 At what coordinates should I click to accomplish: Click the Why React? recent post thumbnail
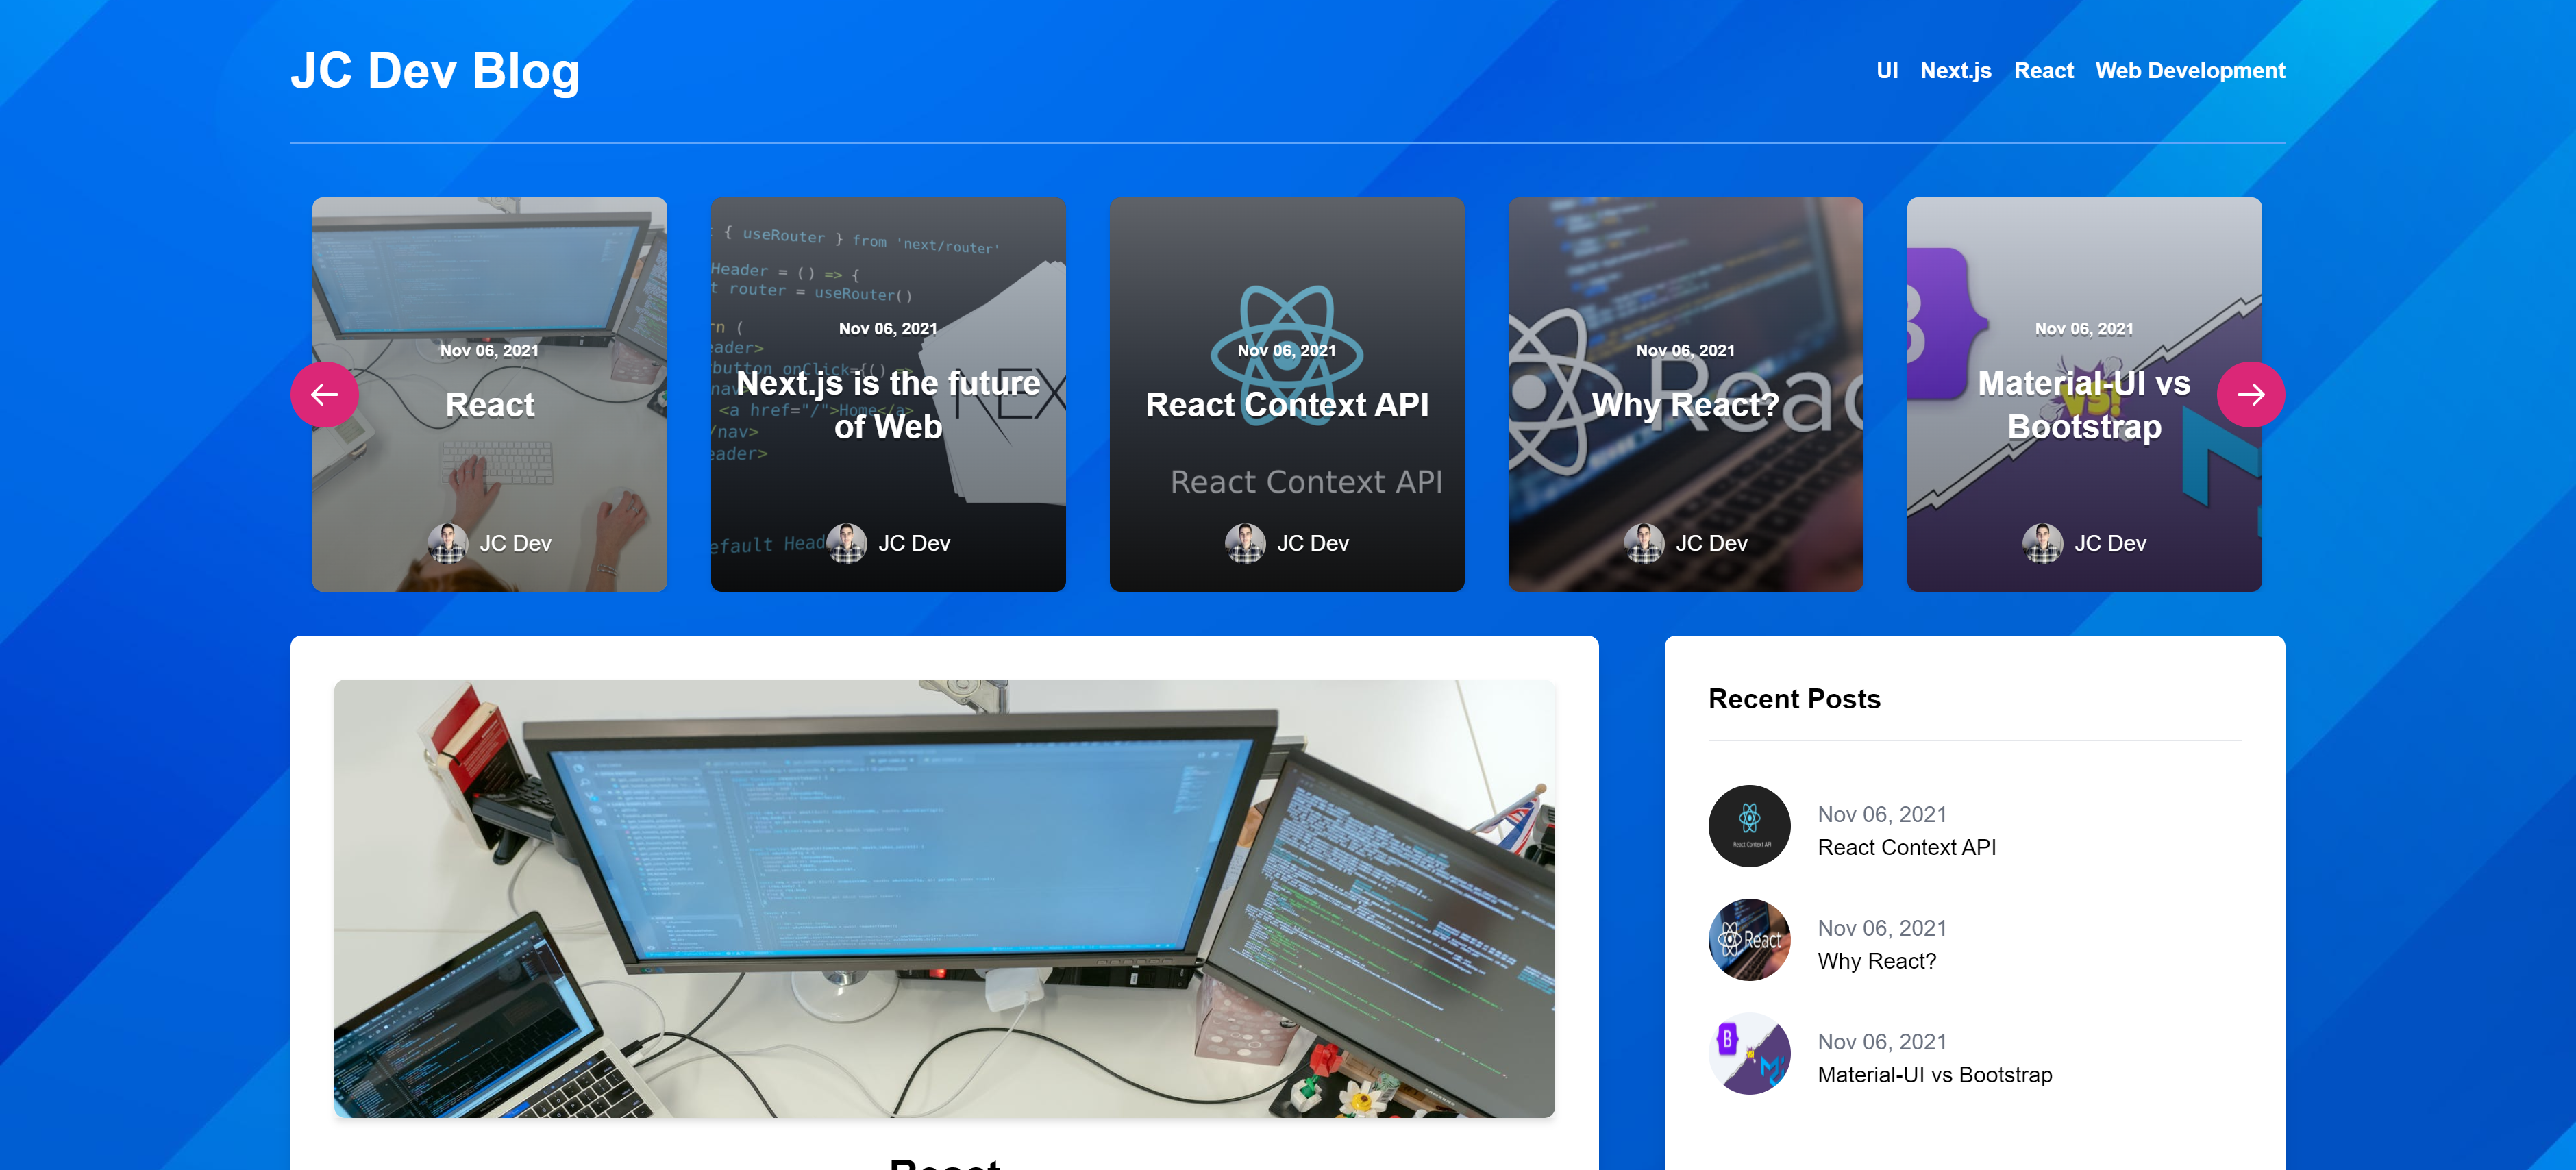point(1749,940)
